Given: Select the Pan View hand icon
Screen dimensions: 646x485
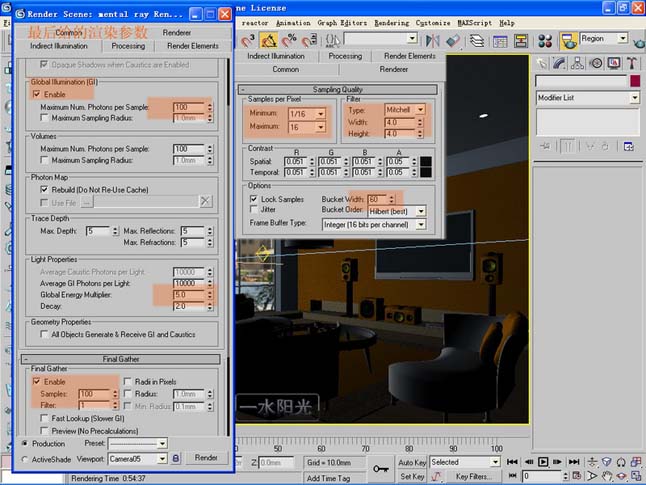Looking at the screenshot, I should 606,476.
